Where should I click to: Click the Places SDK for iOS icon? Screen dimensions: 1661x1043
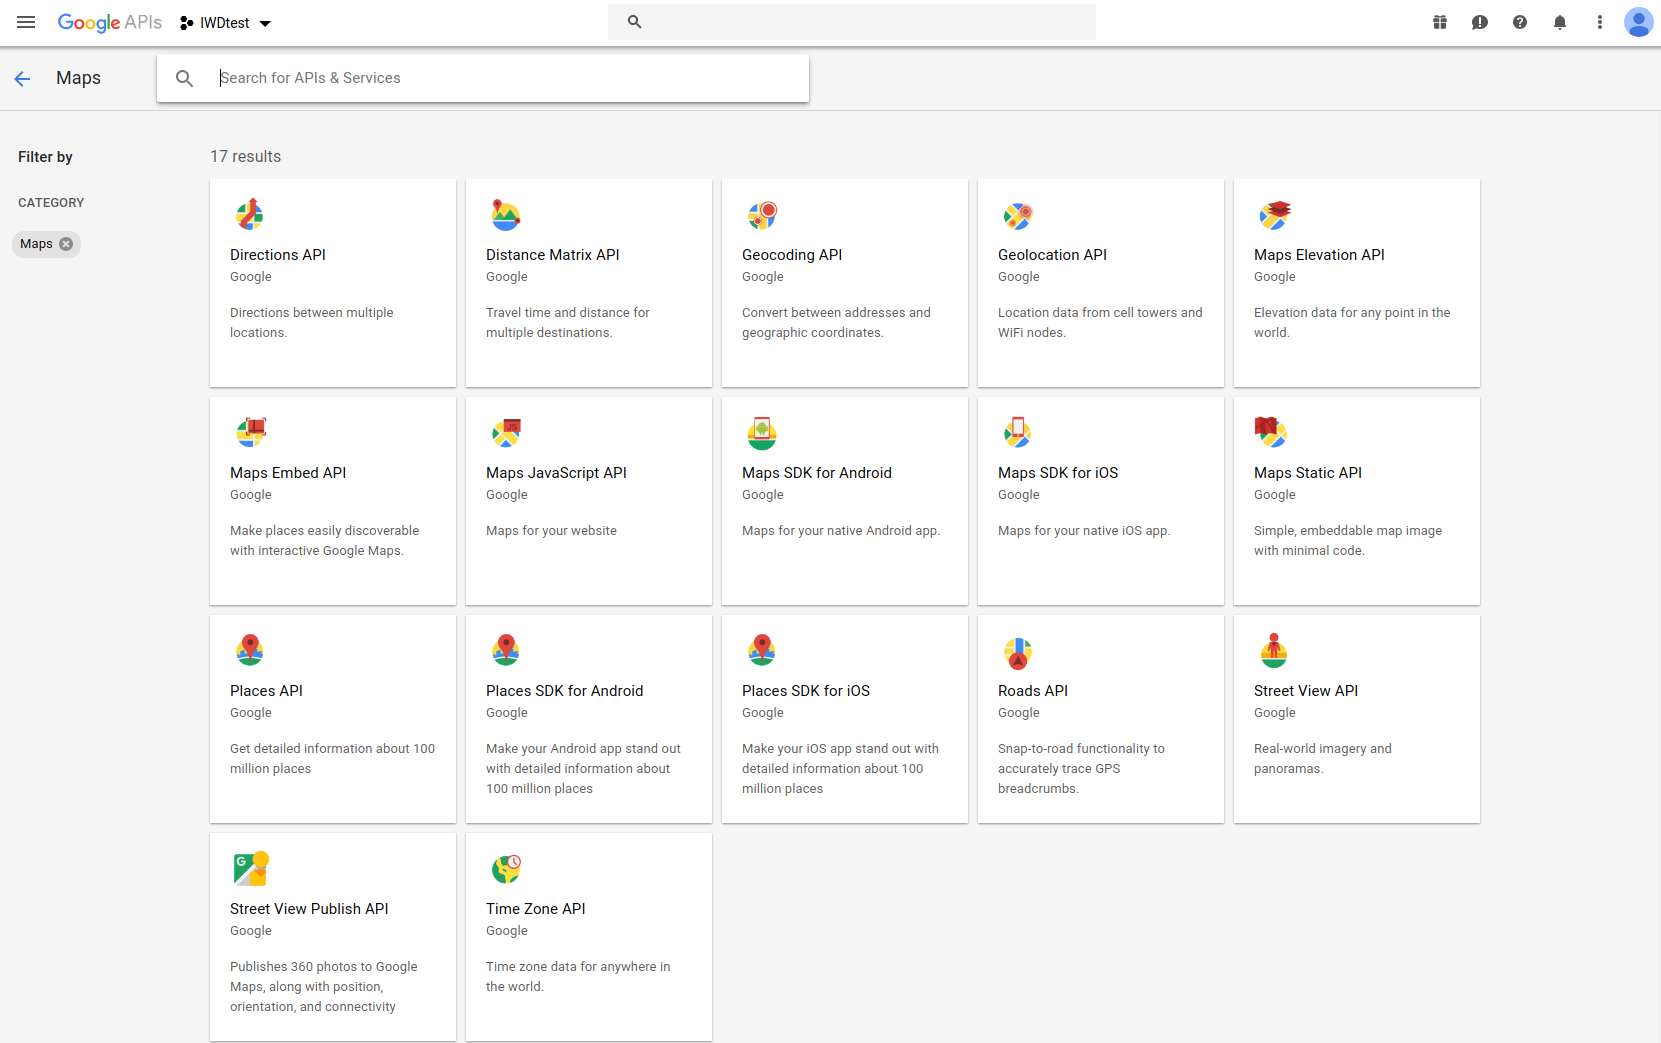point(762,650)
